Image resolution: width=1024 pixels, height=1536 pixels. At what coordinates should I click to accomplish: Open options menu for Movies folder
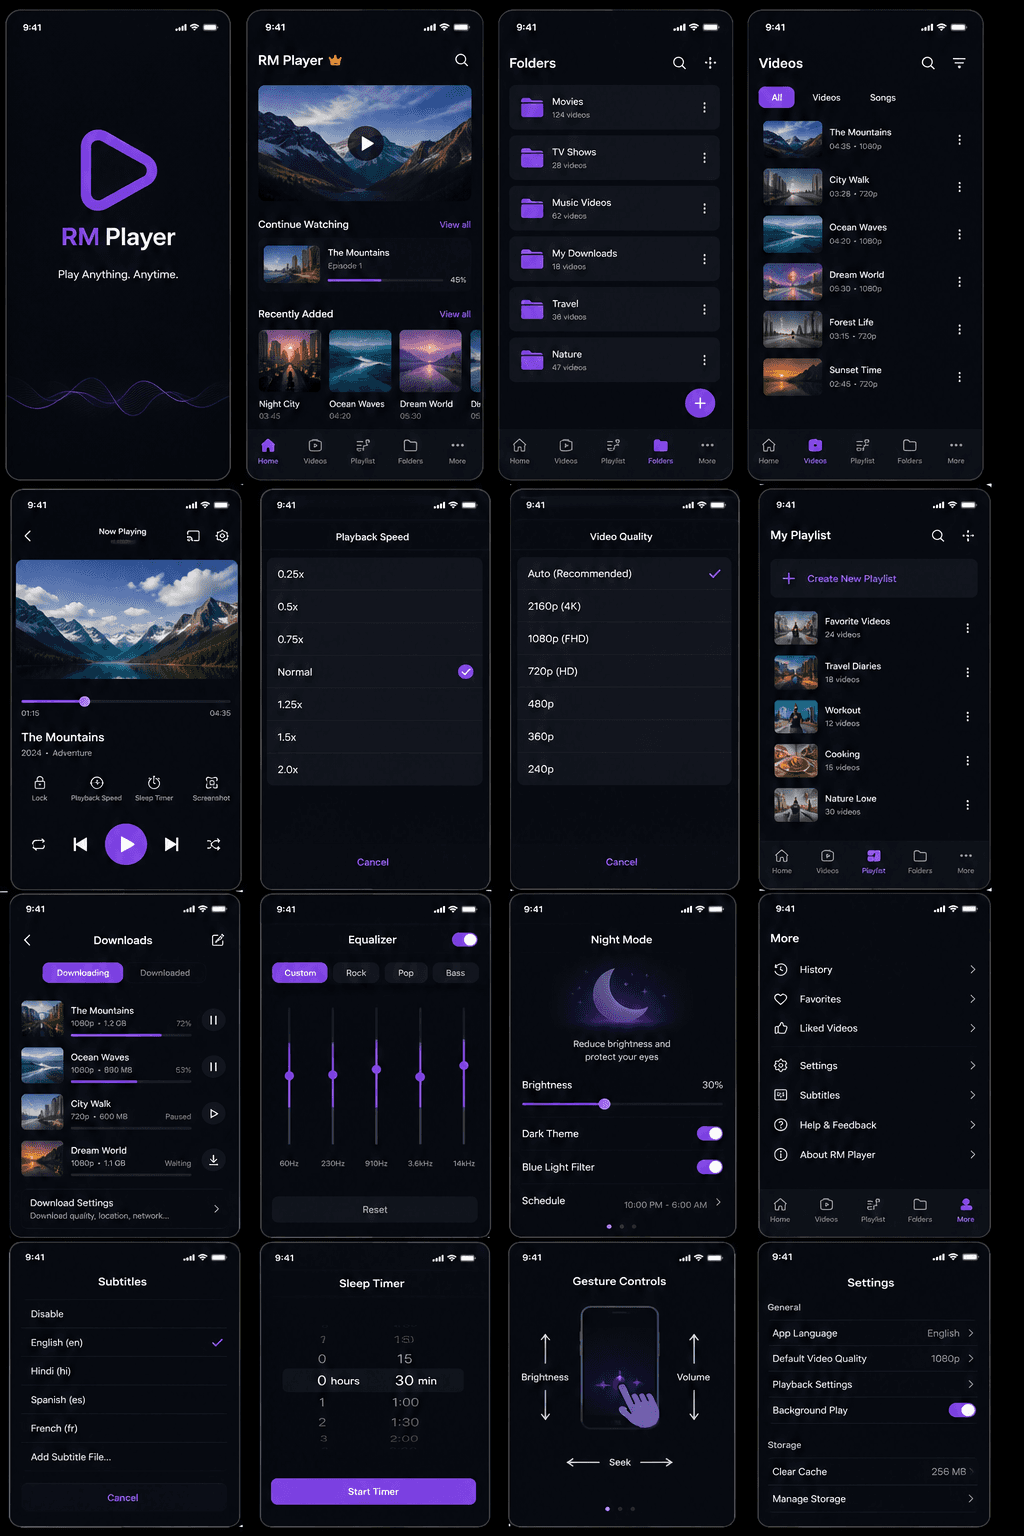tap(704, 107)
